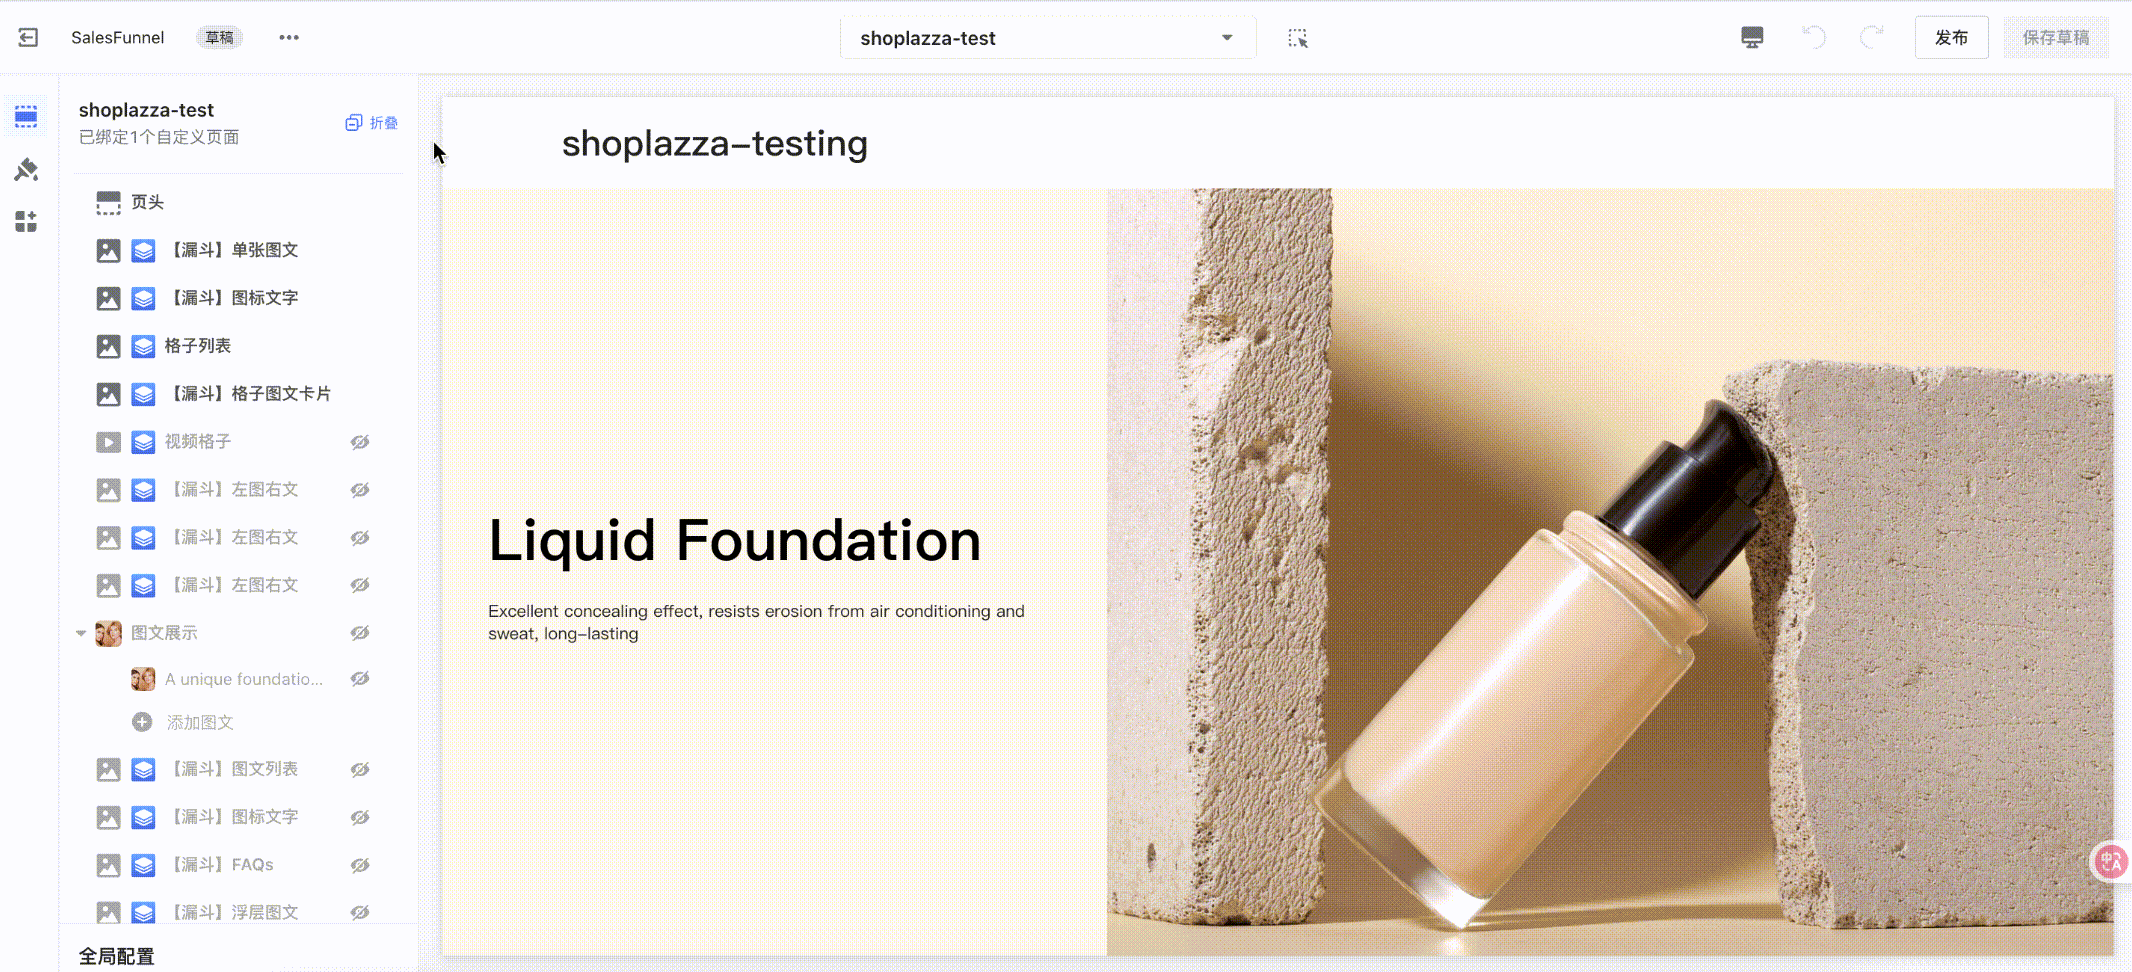The height and width of the screenshot is (972, 2132).
Task: Click layers icon of 【漏斗】单张图文 row
Action: 143,250
